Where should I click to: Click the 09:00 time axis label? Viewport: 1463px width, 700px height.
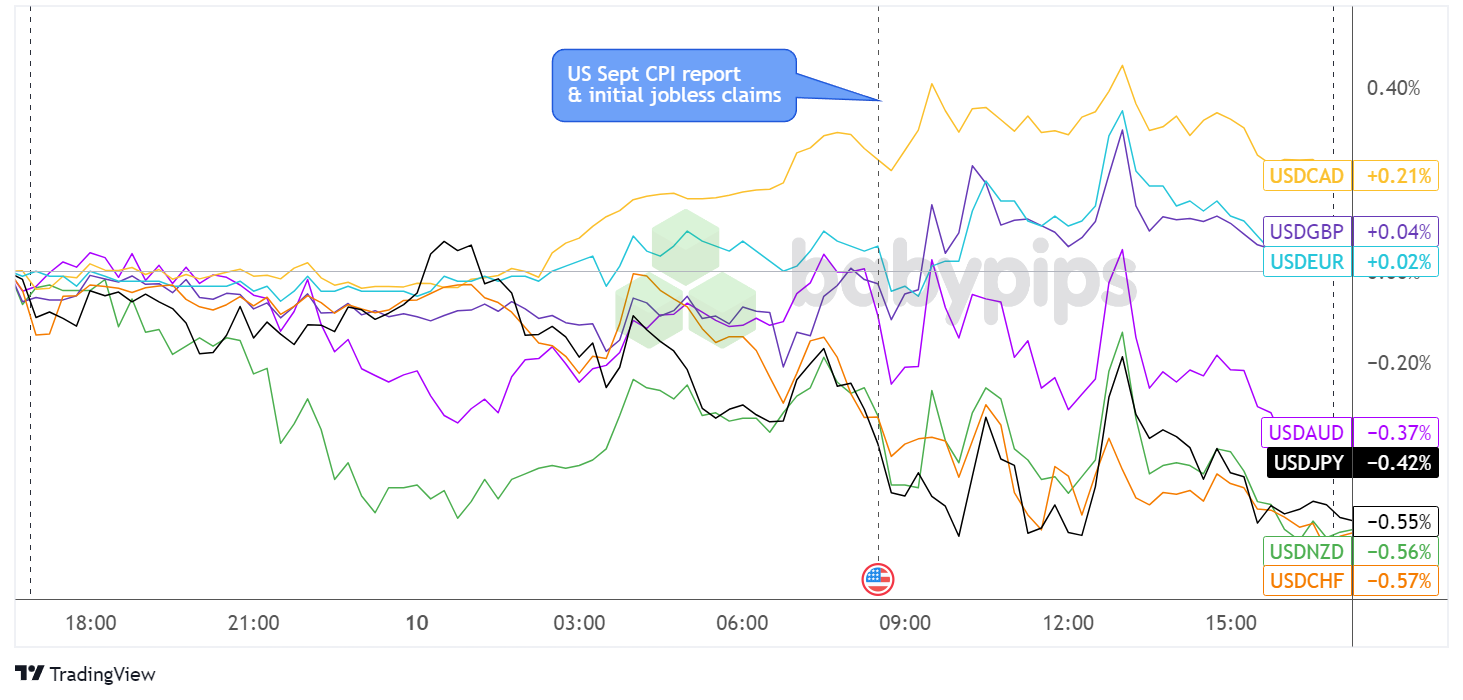click(x=905, y=623)
